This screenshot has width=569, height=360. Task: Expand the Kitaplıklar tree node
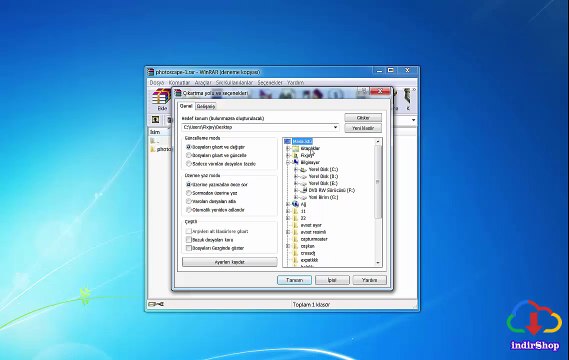click(x=288, y=148)
